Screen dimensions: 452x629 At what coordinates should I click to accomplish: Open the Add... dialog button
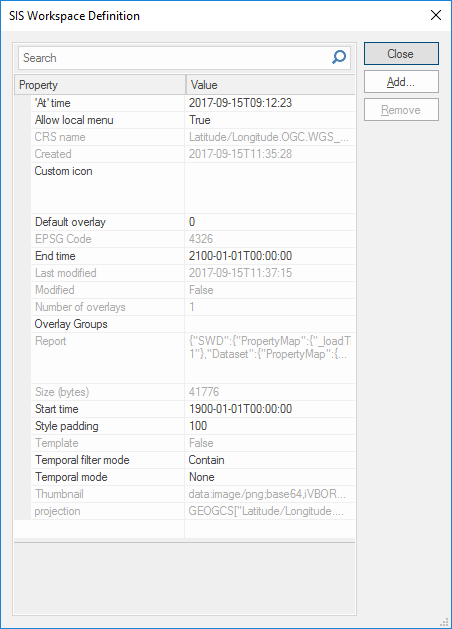401,82
